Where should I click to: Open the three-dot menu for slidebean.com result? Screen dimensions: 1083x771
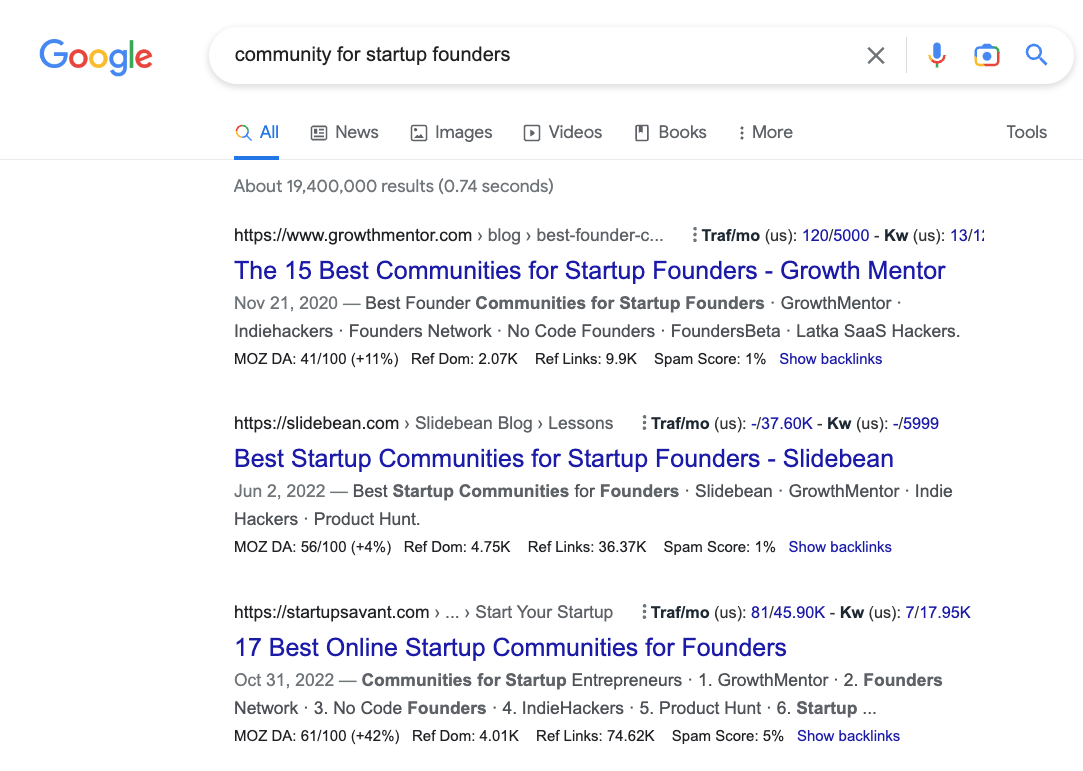[x=644, y=423]
